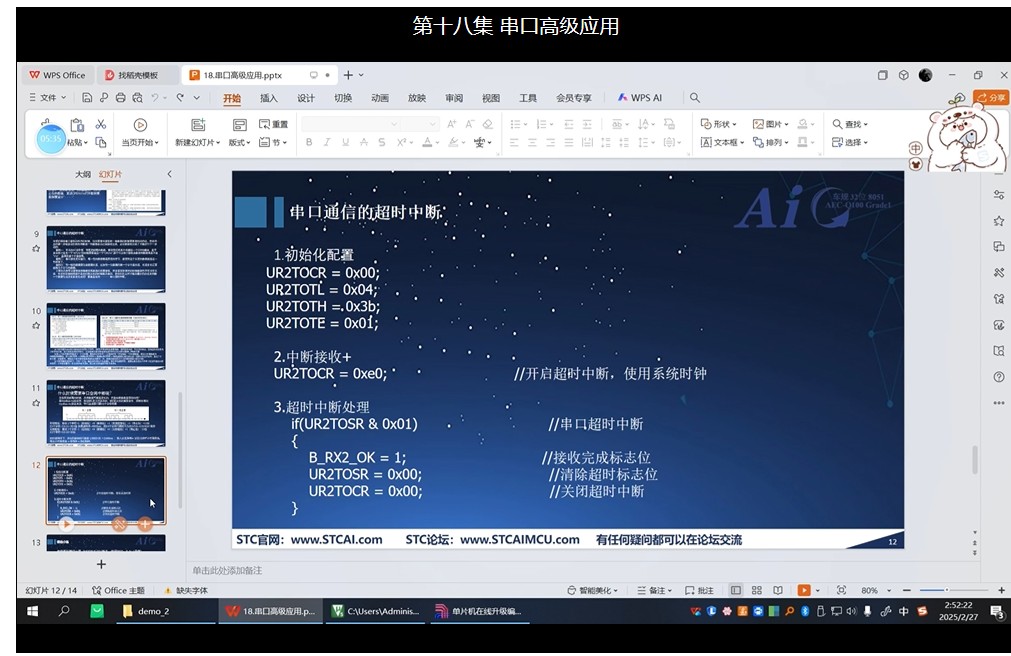Expand the 版式 layout dropdown
Screen dimensions: 1011x656
239,143
